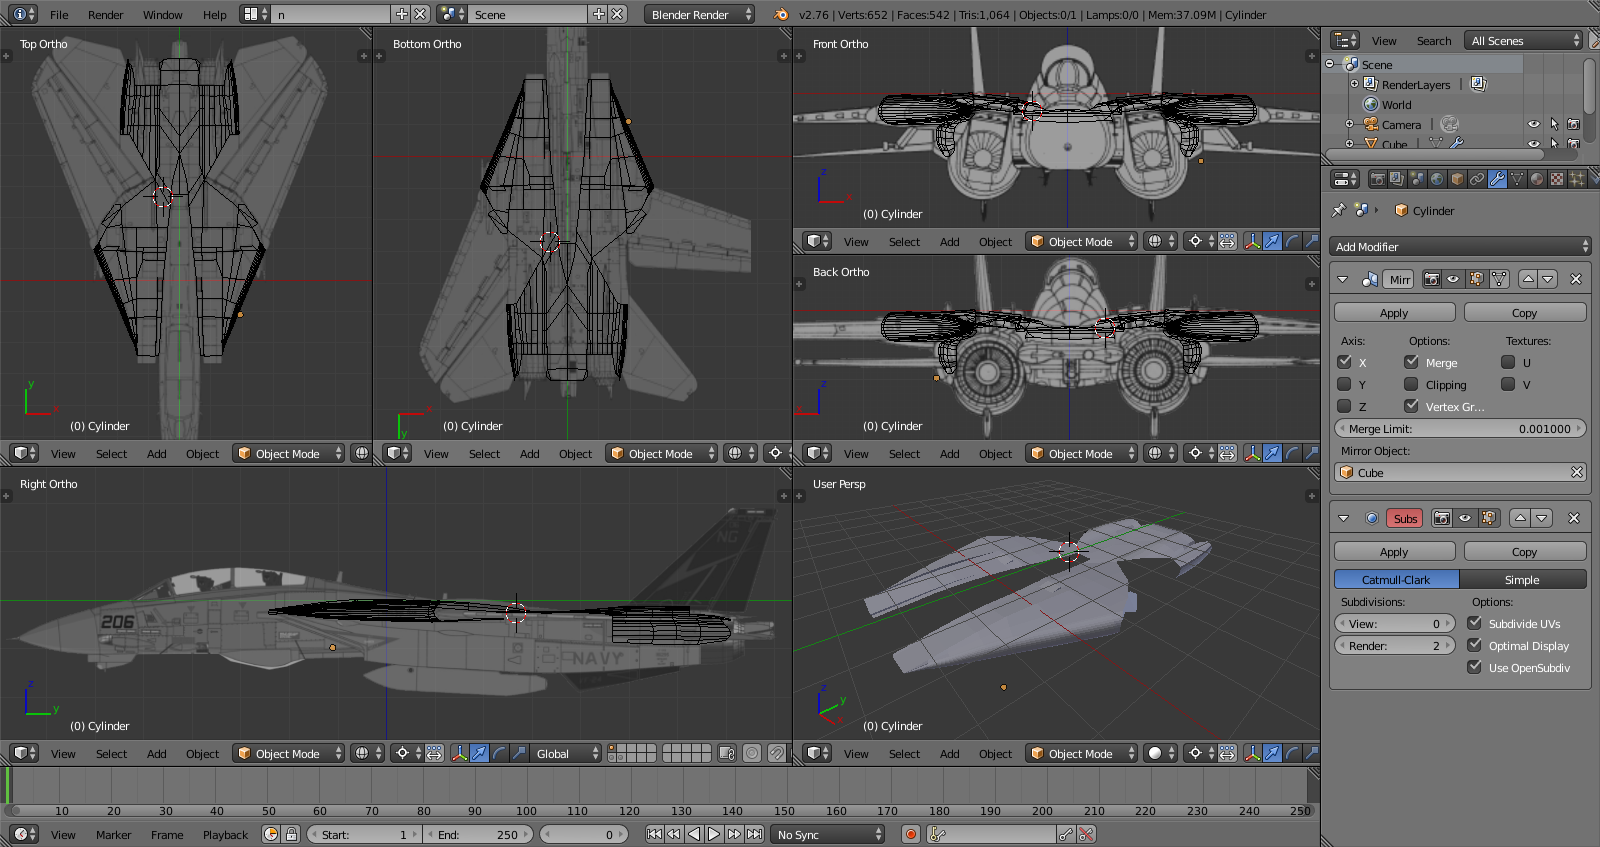This screenshot has height=847, width=1600.
Task: Click the insert keyframe icon in timeline
Action: click(1066, 834)
